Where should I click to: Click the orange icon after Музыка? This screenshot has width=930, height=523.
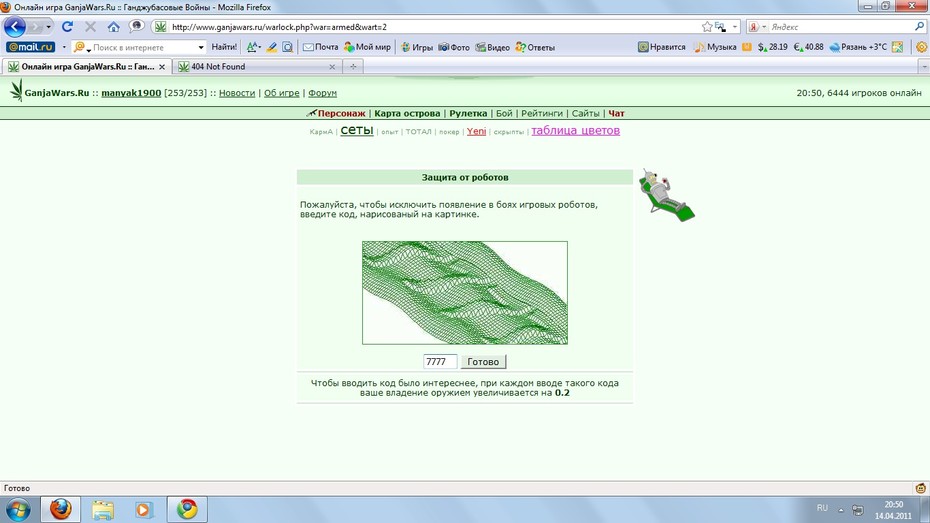point(747,47)
